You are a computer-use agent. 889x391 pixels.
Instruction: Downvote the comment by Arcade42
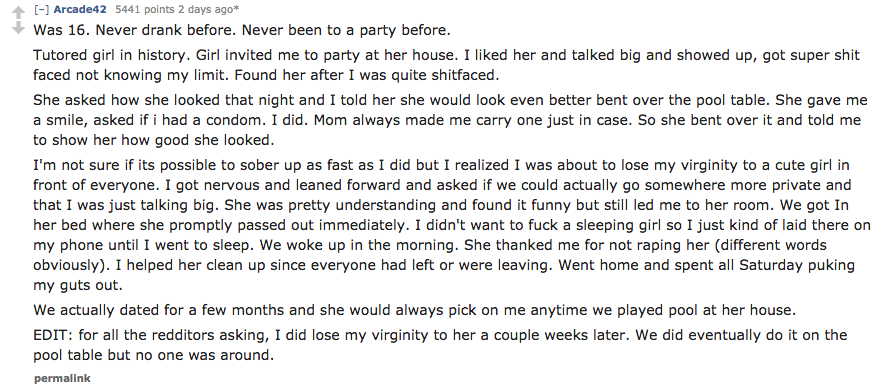tap(19, 27)
